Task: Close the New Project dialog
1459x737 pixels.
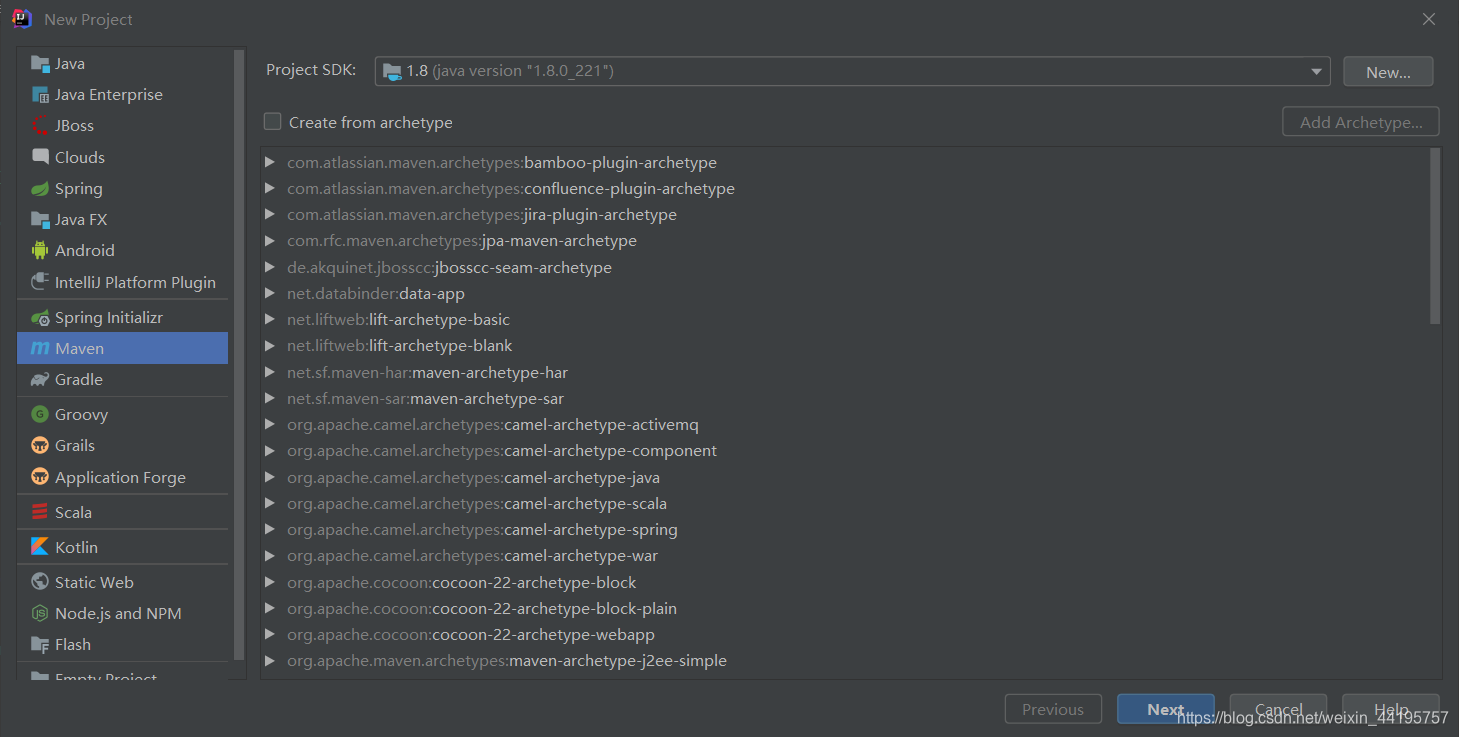Action: coord(1429,19)
